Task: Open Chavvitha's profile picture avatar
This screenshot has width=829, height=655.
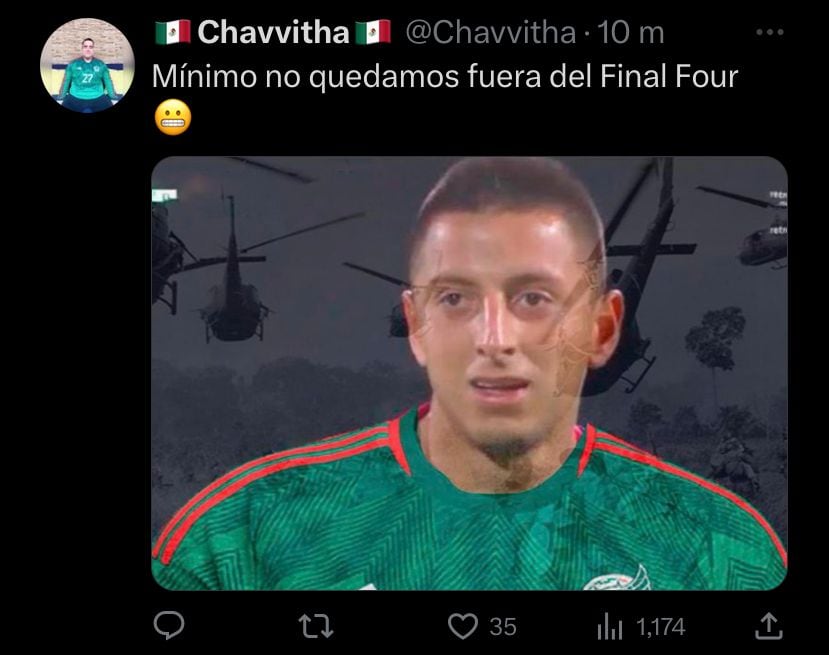Action: (x=87, y=66)
